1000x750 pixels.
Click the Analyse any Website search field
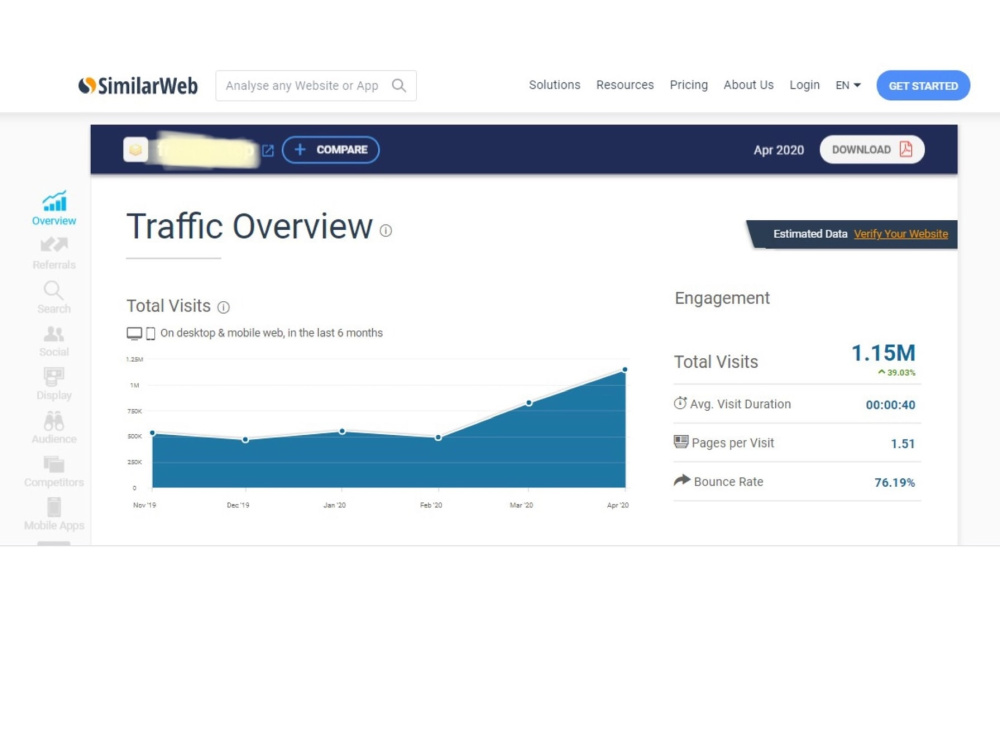[316, 85]
